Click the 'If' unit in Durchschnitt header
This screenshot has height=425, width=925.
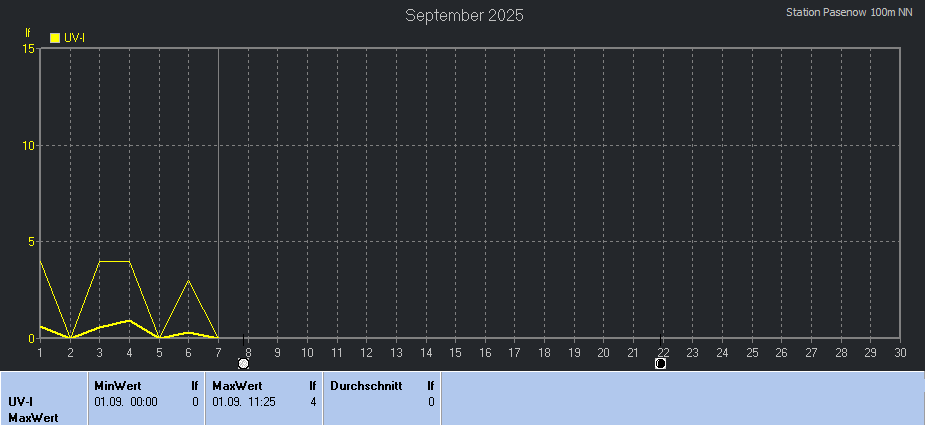[431, 386]
